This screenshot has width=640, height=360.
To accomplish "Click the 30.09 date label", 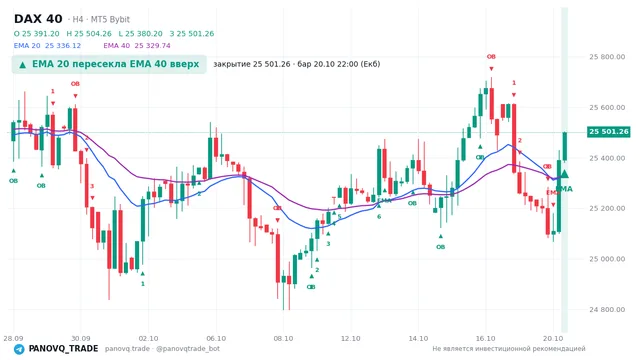I will click(x=80, y=338).
